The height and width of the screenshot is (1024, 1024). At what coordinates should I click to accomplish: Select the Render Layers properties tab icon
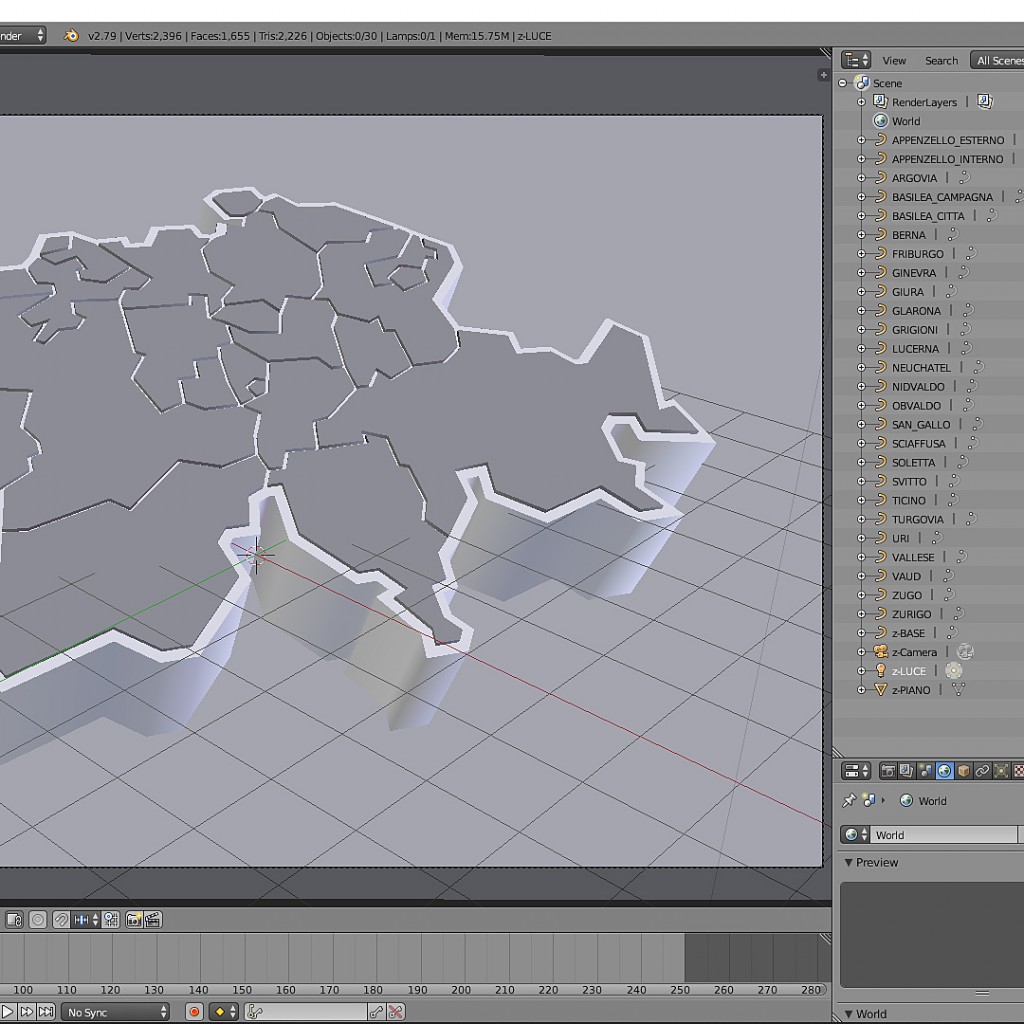[x=906, y=771]
